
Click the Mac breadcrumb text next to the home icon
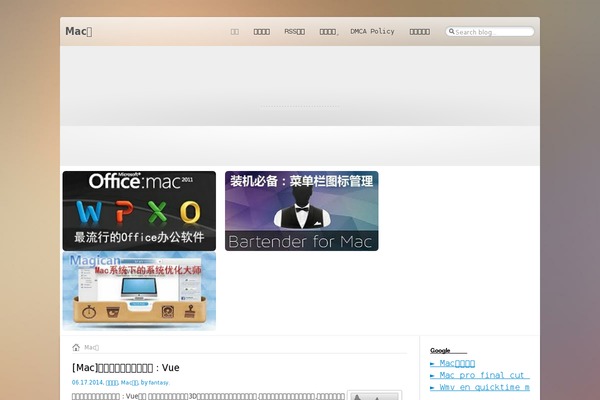91,348
